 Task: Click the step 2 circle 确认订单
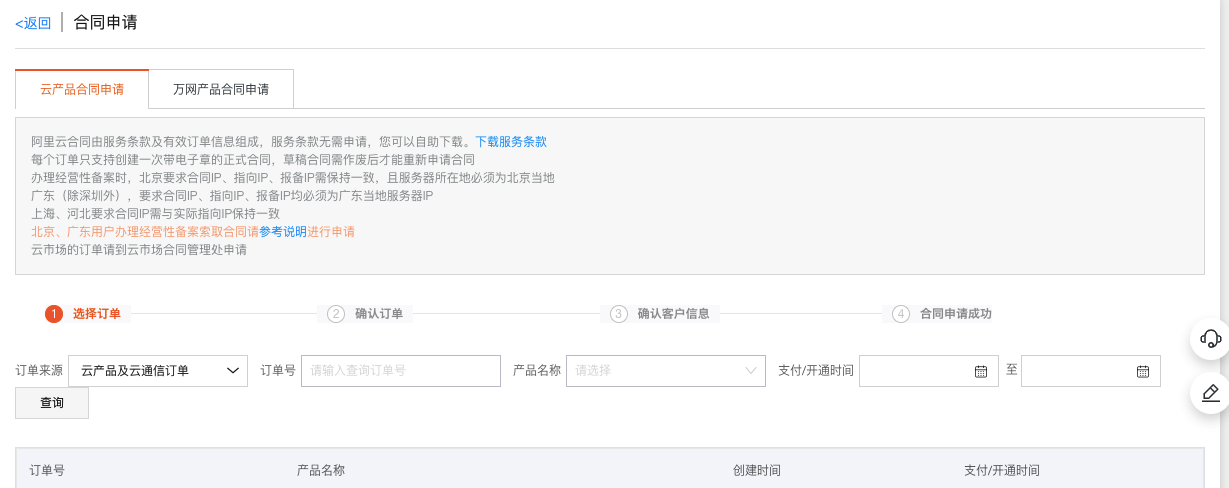[x=336, y=314]
